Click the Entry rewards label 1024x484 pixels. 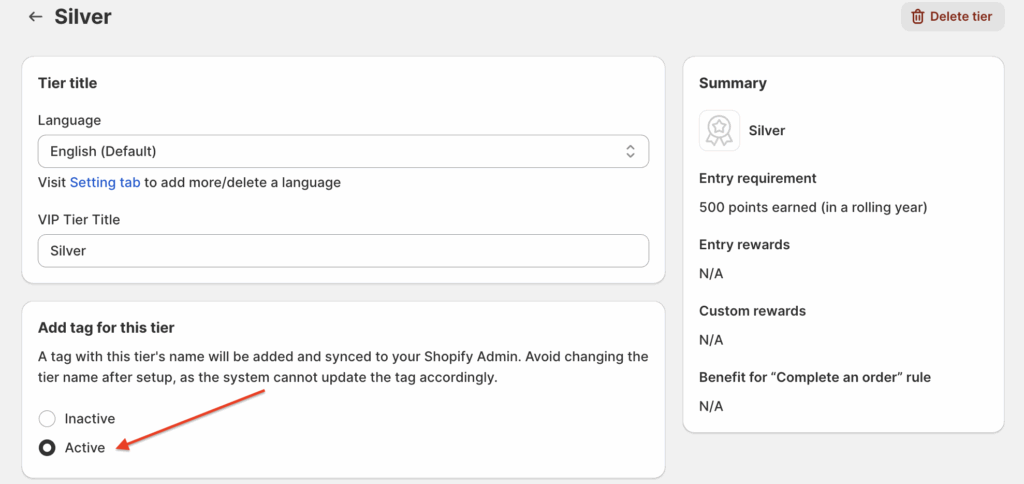[744, 245]
